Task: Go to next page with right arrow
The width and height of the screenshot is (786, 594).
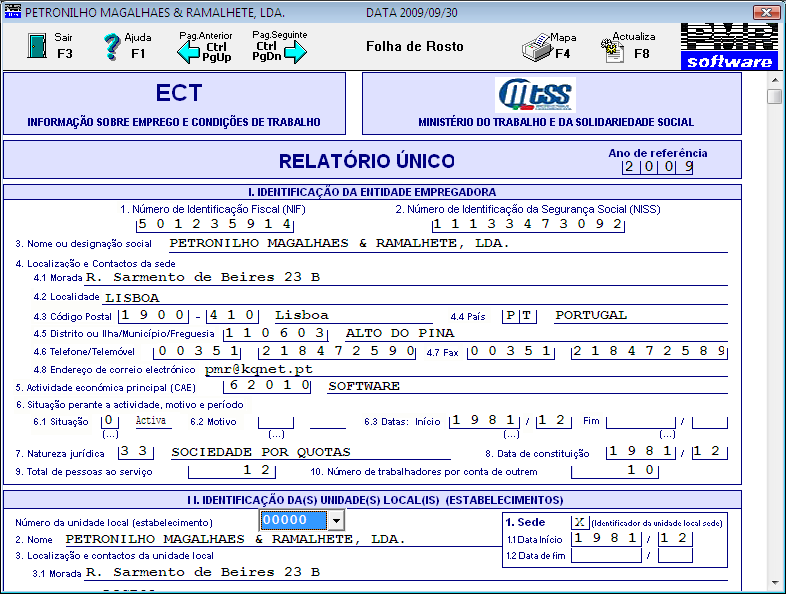Action: coord(295,52)
